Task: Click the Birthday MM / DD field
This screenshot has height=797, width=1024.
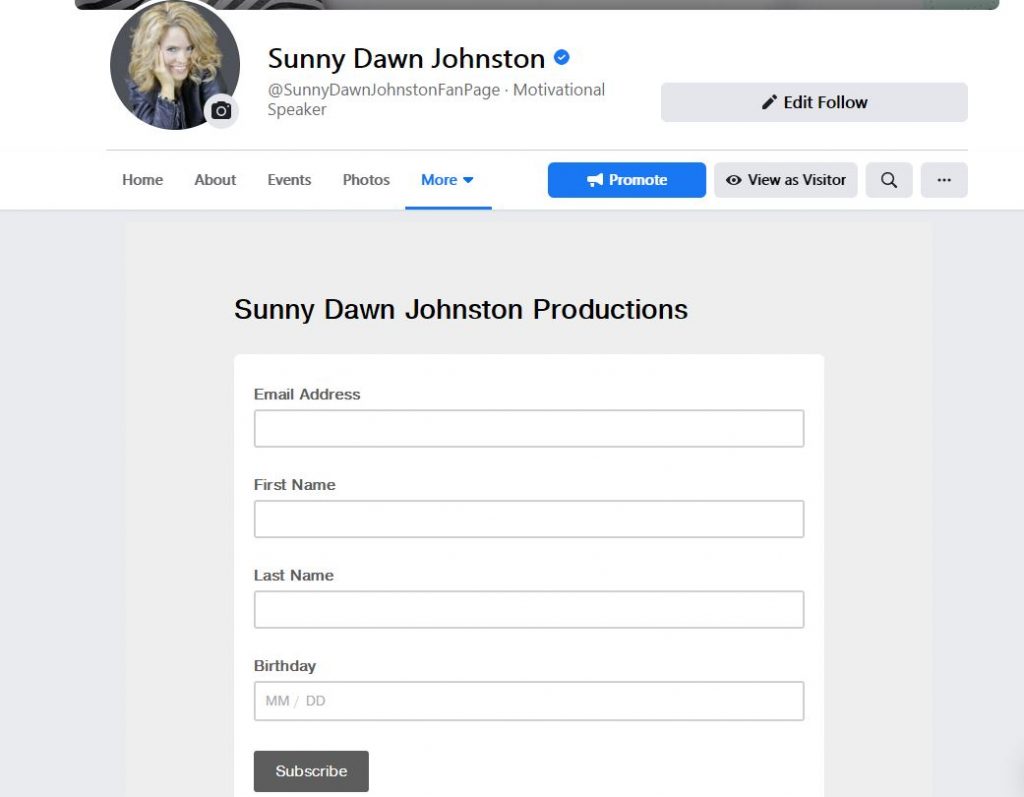Action: tap(528, 701)
